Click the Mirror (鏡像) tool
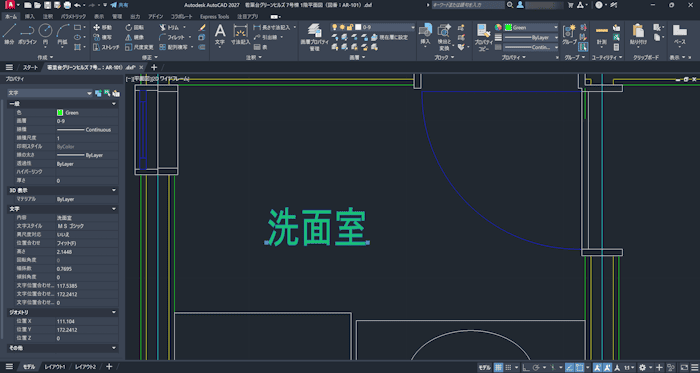 (x=135, y=37)
